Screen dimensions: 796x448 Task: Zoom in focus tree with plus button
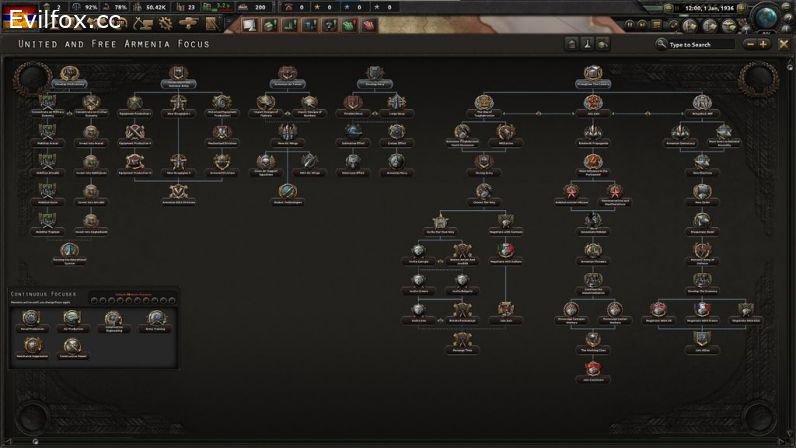(x=765, y=44)
